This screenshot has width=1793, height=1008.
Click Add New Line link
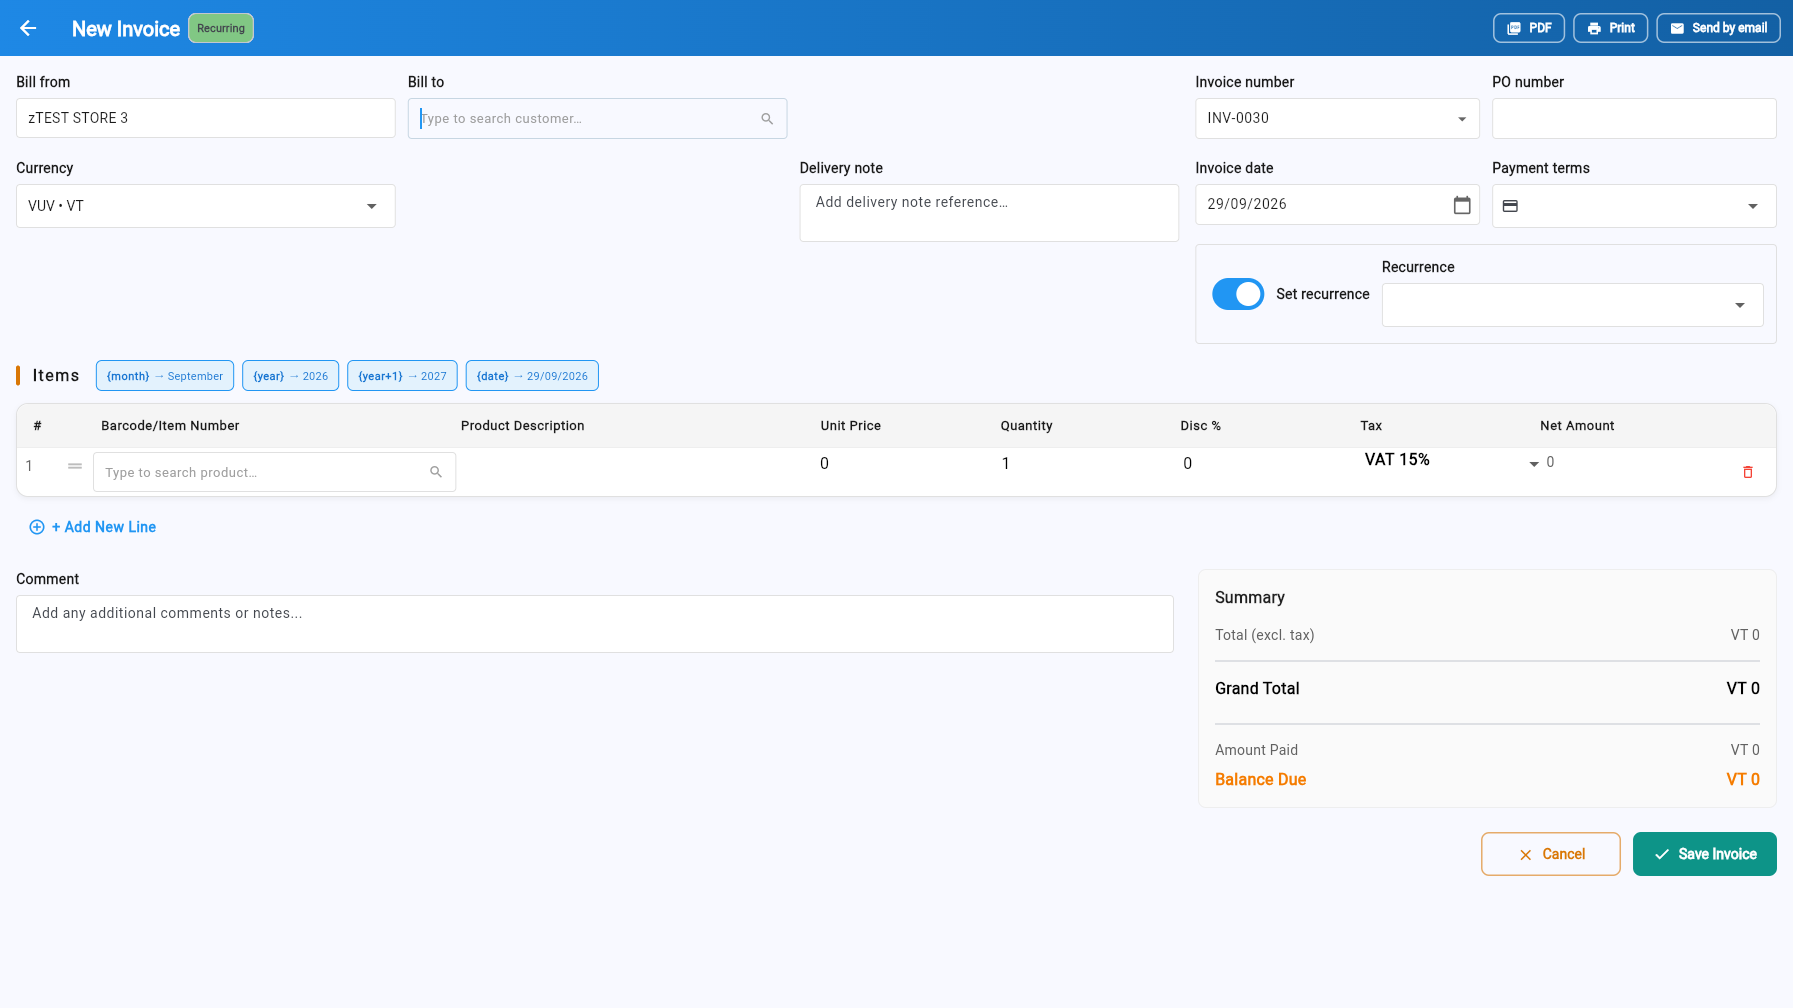93,527
